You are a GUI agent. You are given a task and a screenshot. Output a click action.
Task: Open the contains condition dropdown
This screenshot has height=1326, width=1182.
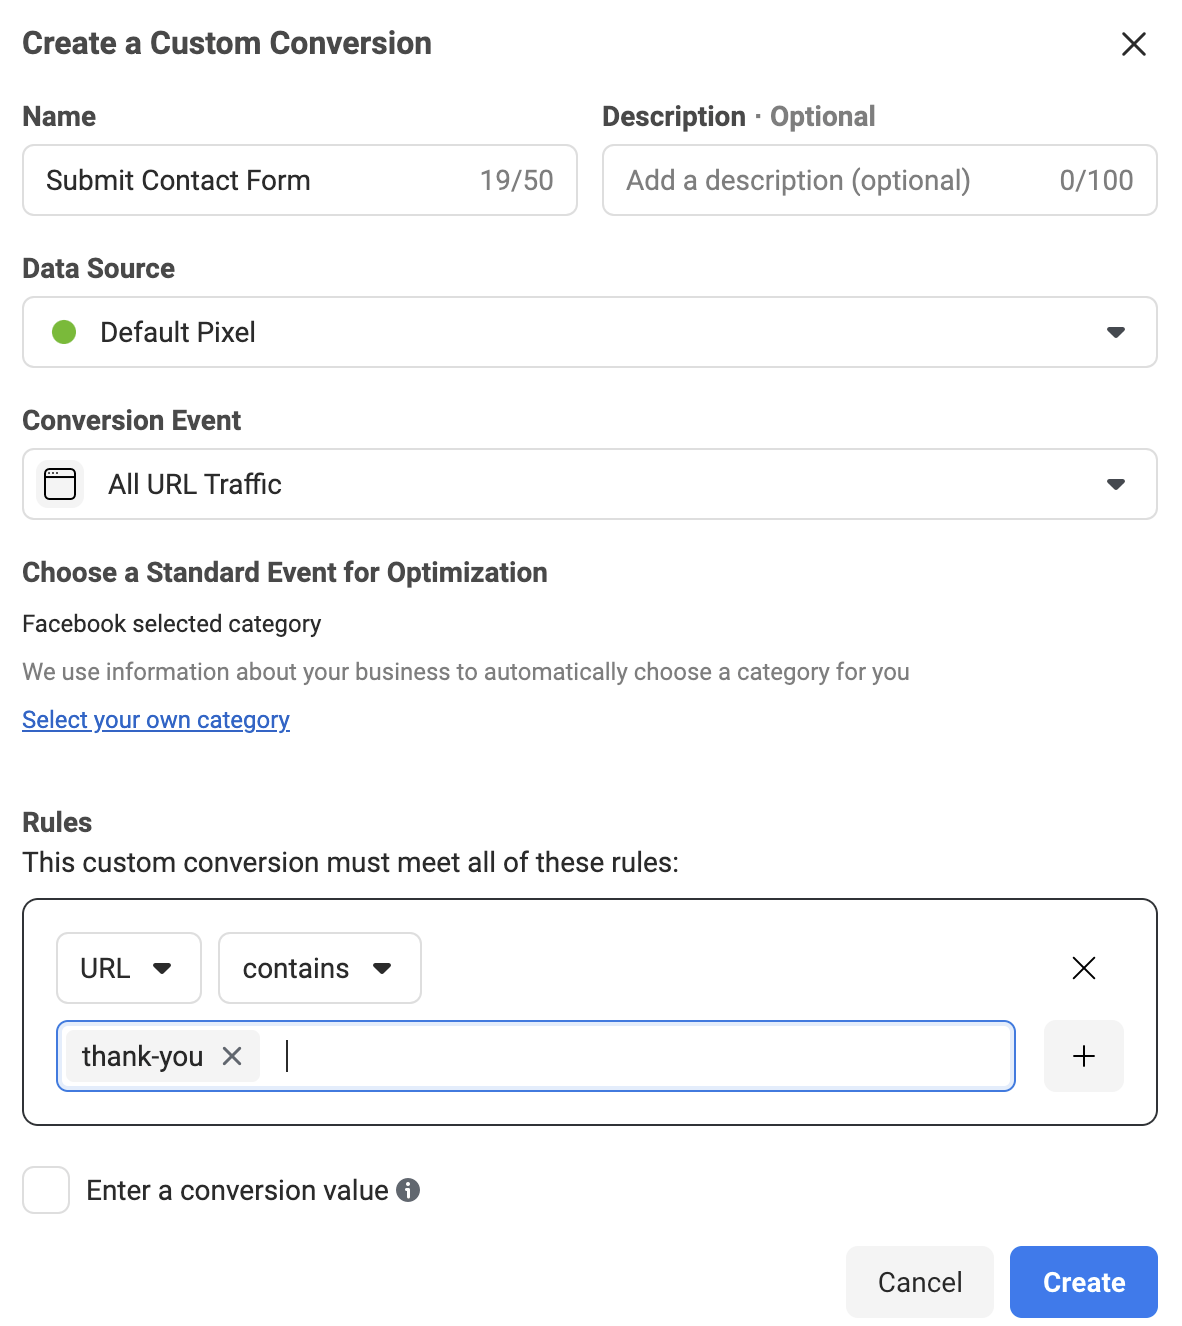tap(319, 968)
